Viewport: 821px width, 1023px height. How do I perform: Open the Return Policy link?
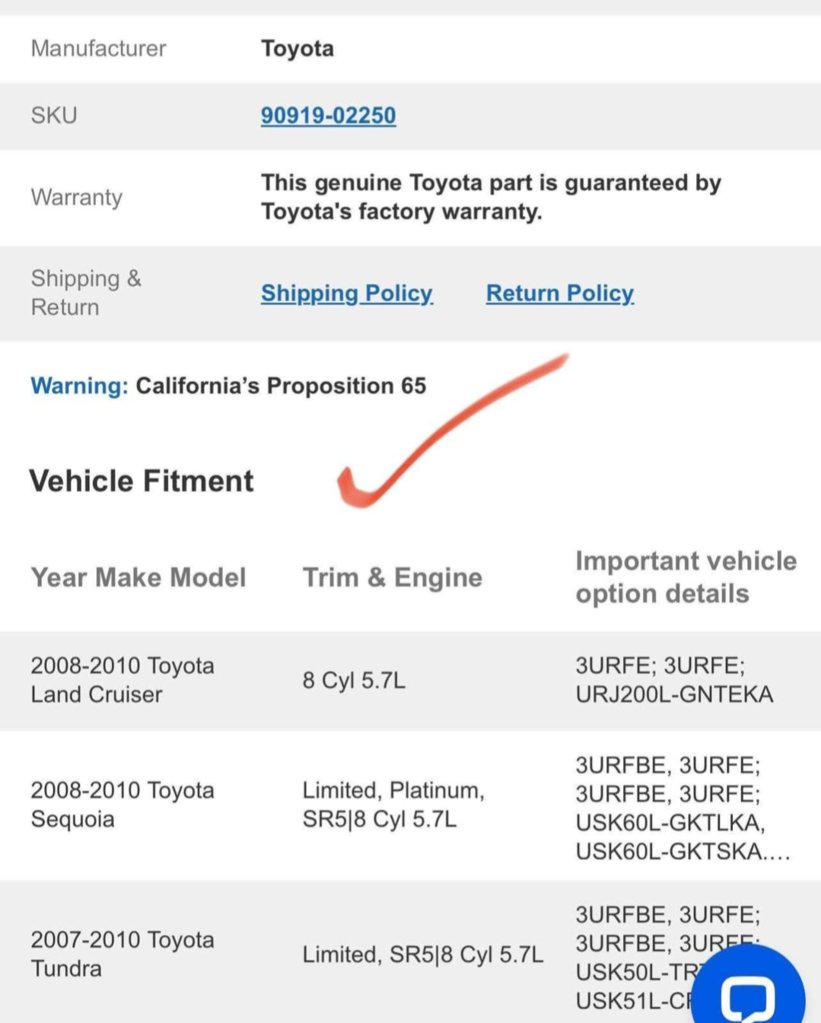click(559, 294)
